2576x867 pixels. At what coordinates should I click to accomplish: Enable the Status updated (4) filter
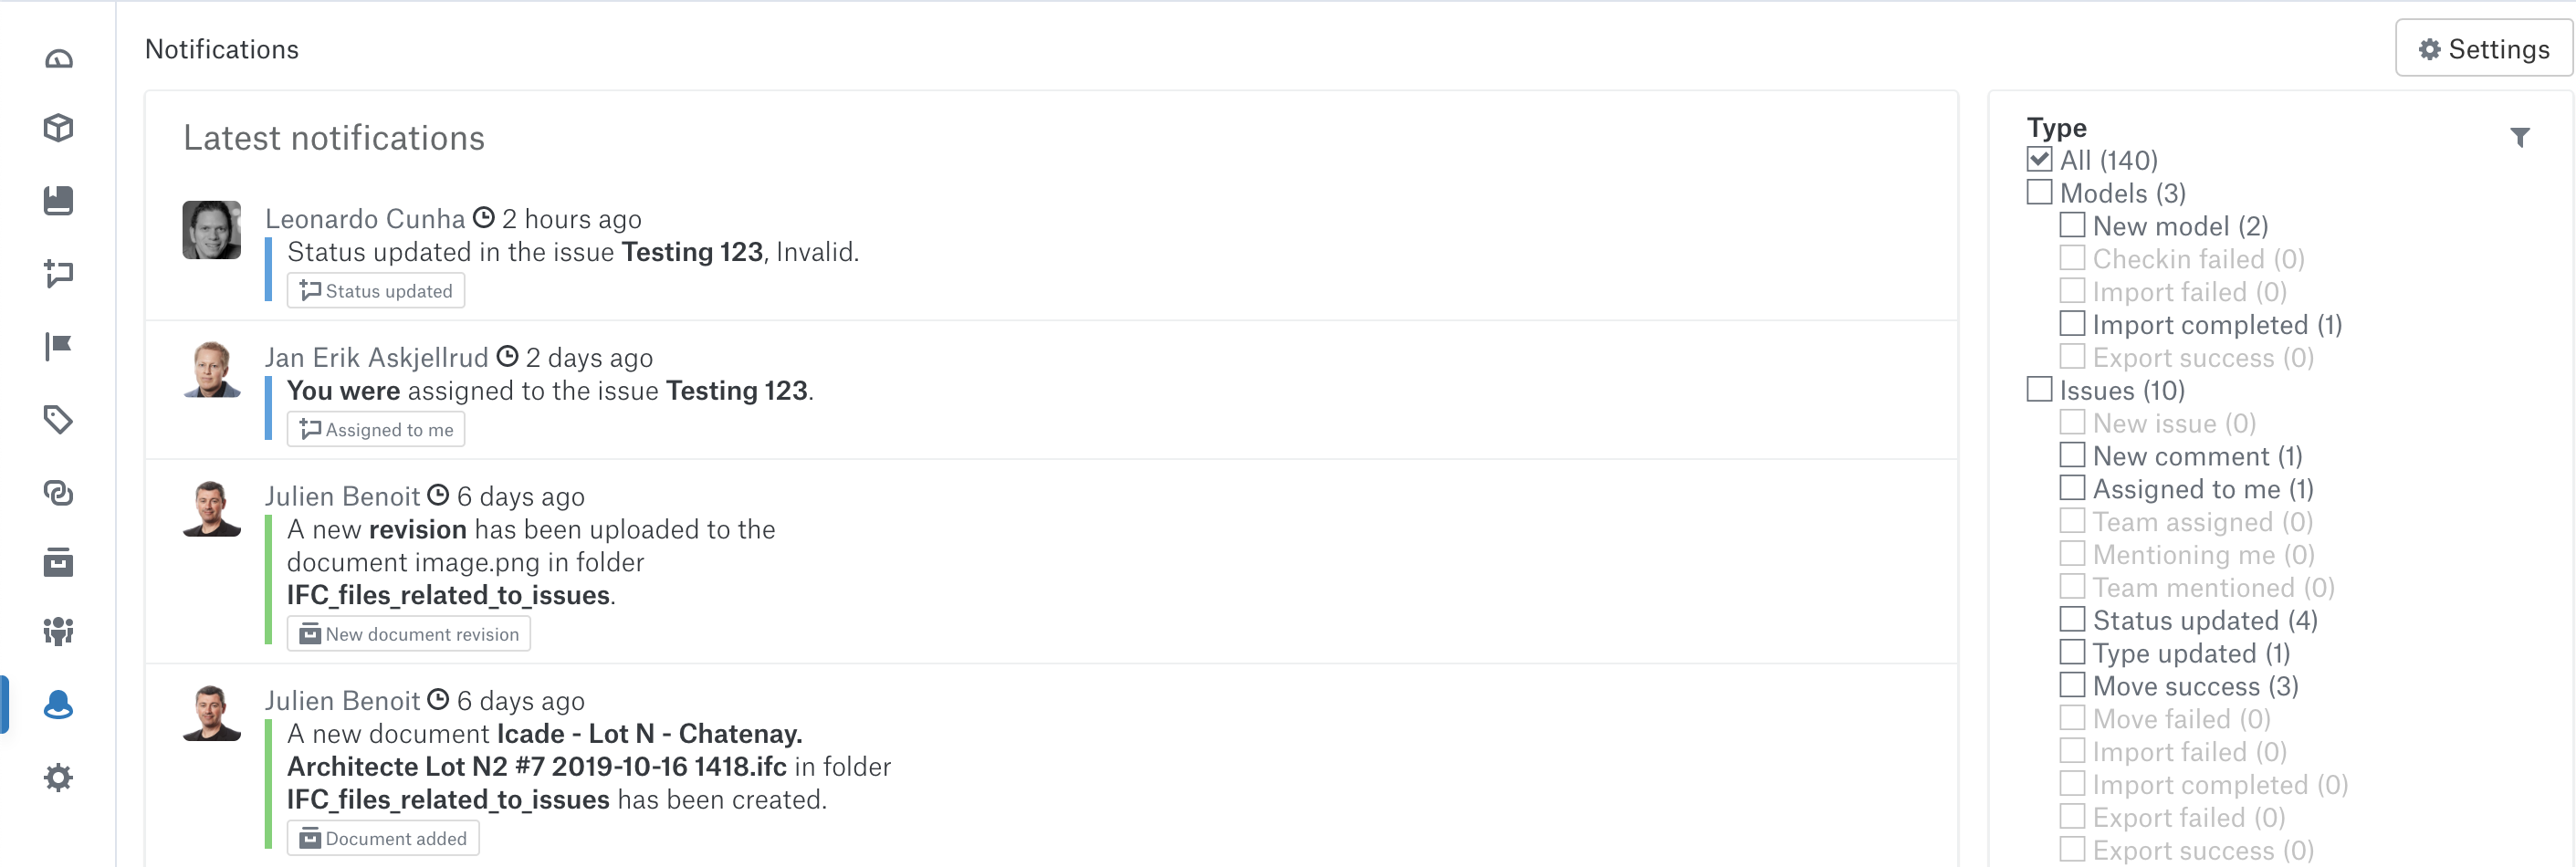pos(2072,620)
